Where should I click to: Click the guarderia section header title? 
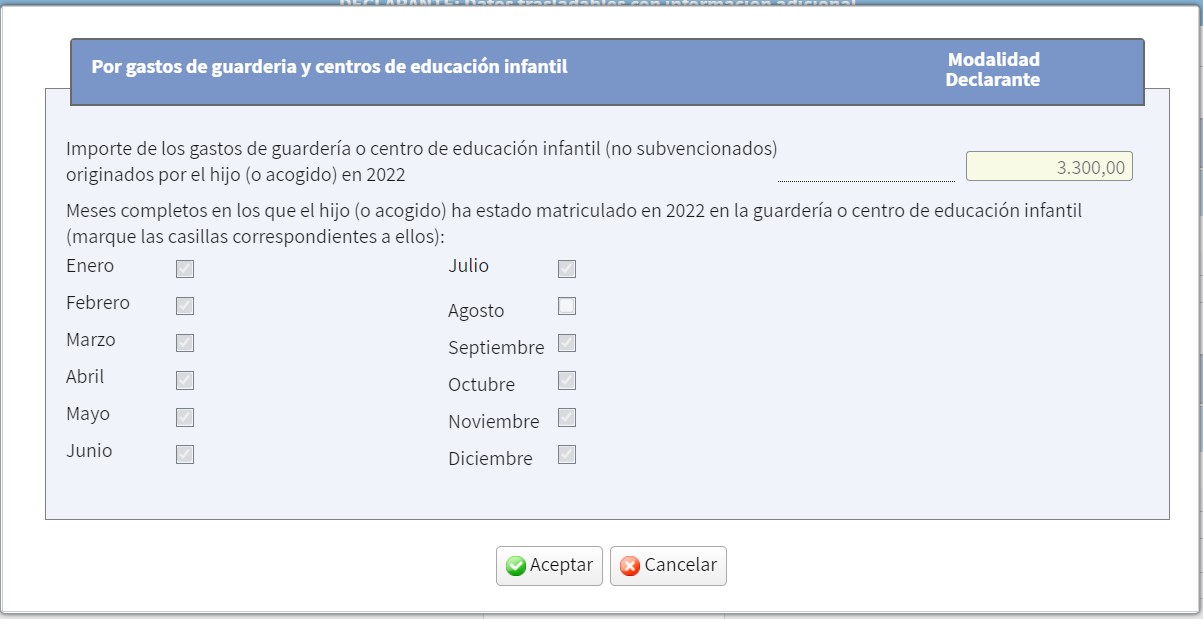pyautogui.click(x=330, y=68)
